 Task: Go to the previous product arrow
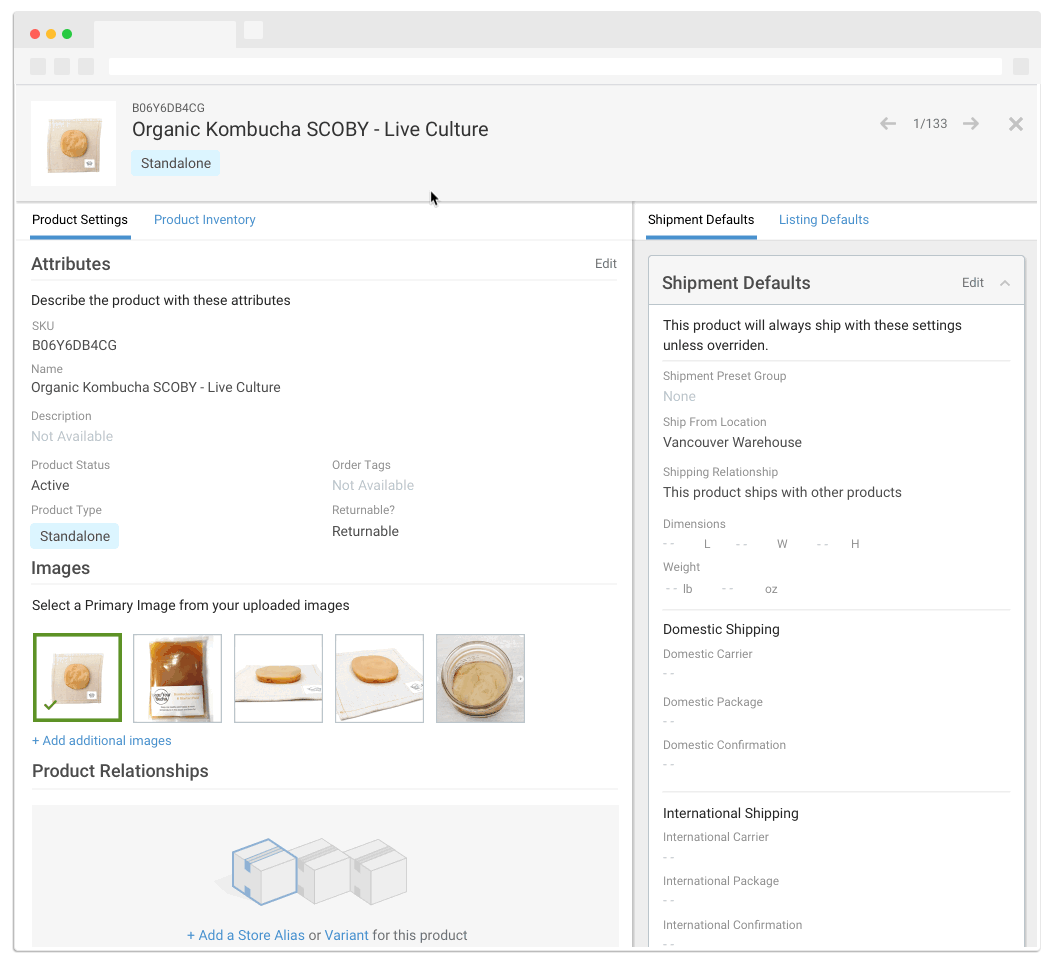pyautogui.click(x=887, y=124)
